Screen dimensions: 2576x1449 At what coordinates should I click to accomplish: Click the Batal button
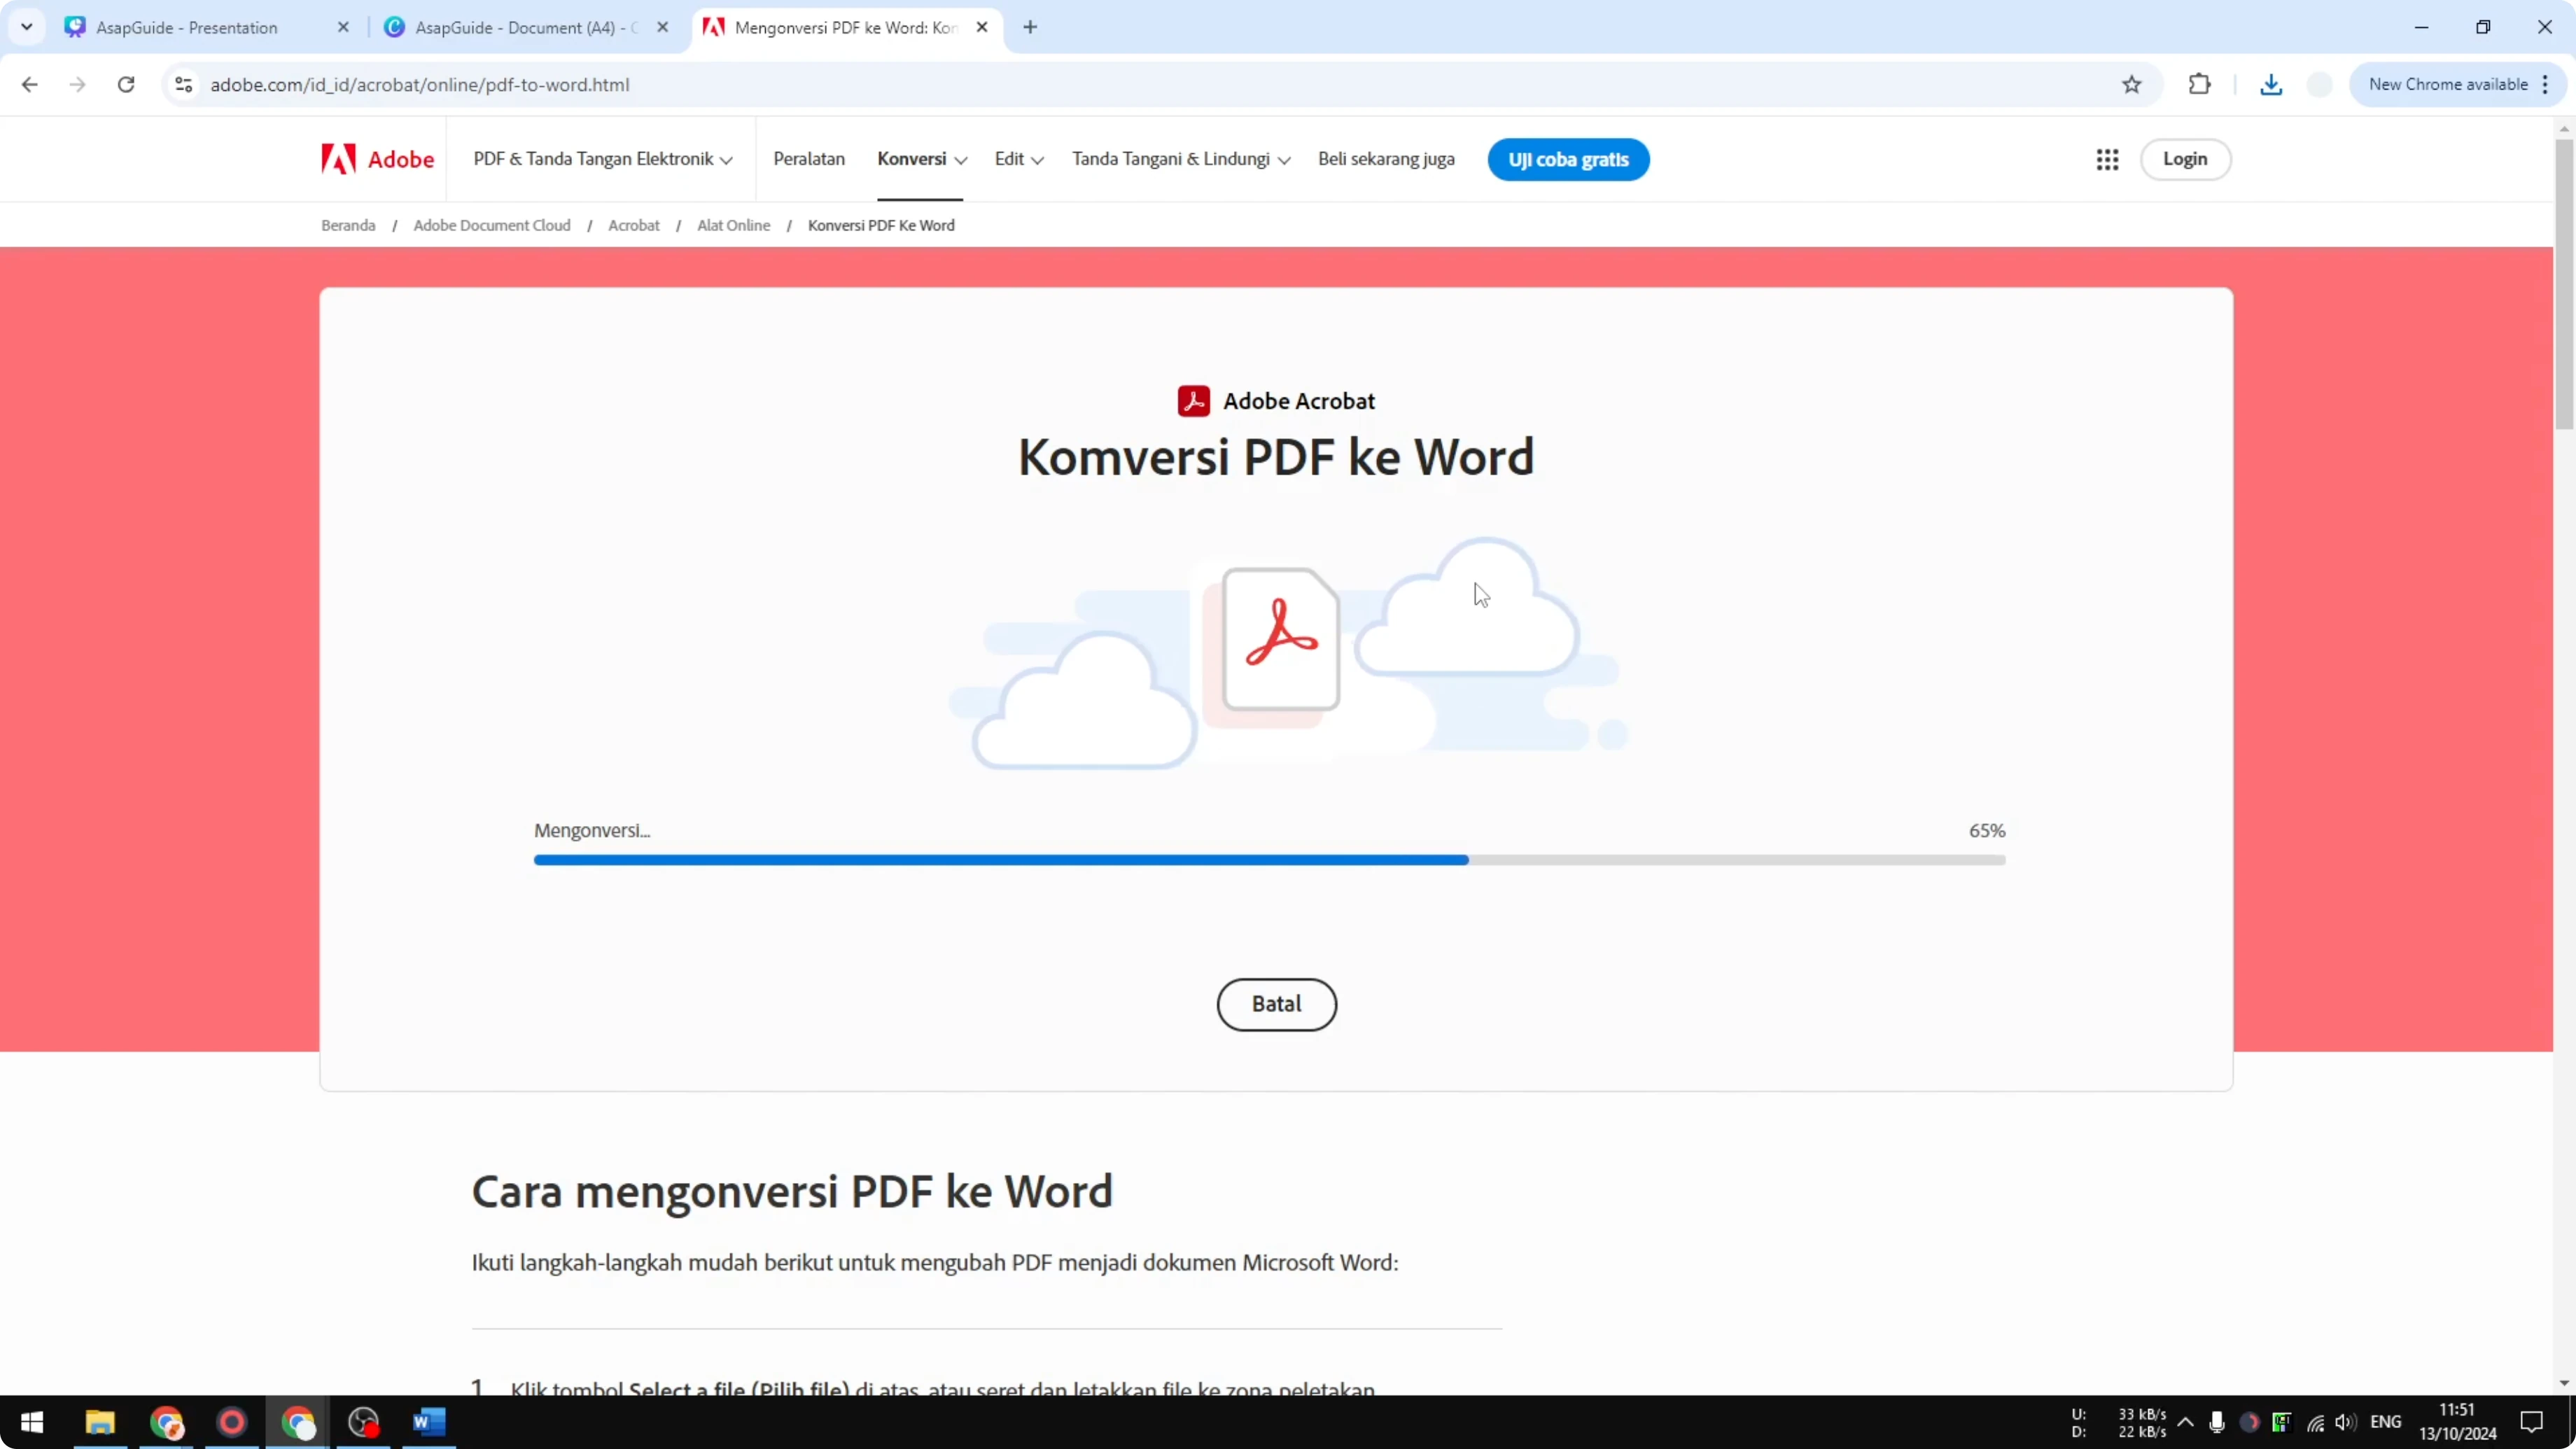[1276, 1004]
